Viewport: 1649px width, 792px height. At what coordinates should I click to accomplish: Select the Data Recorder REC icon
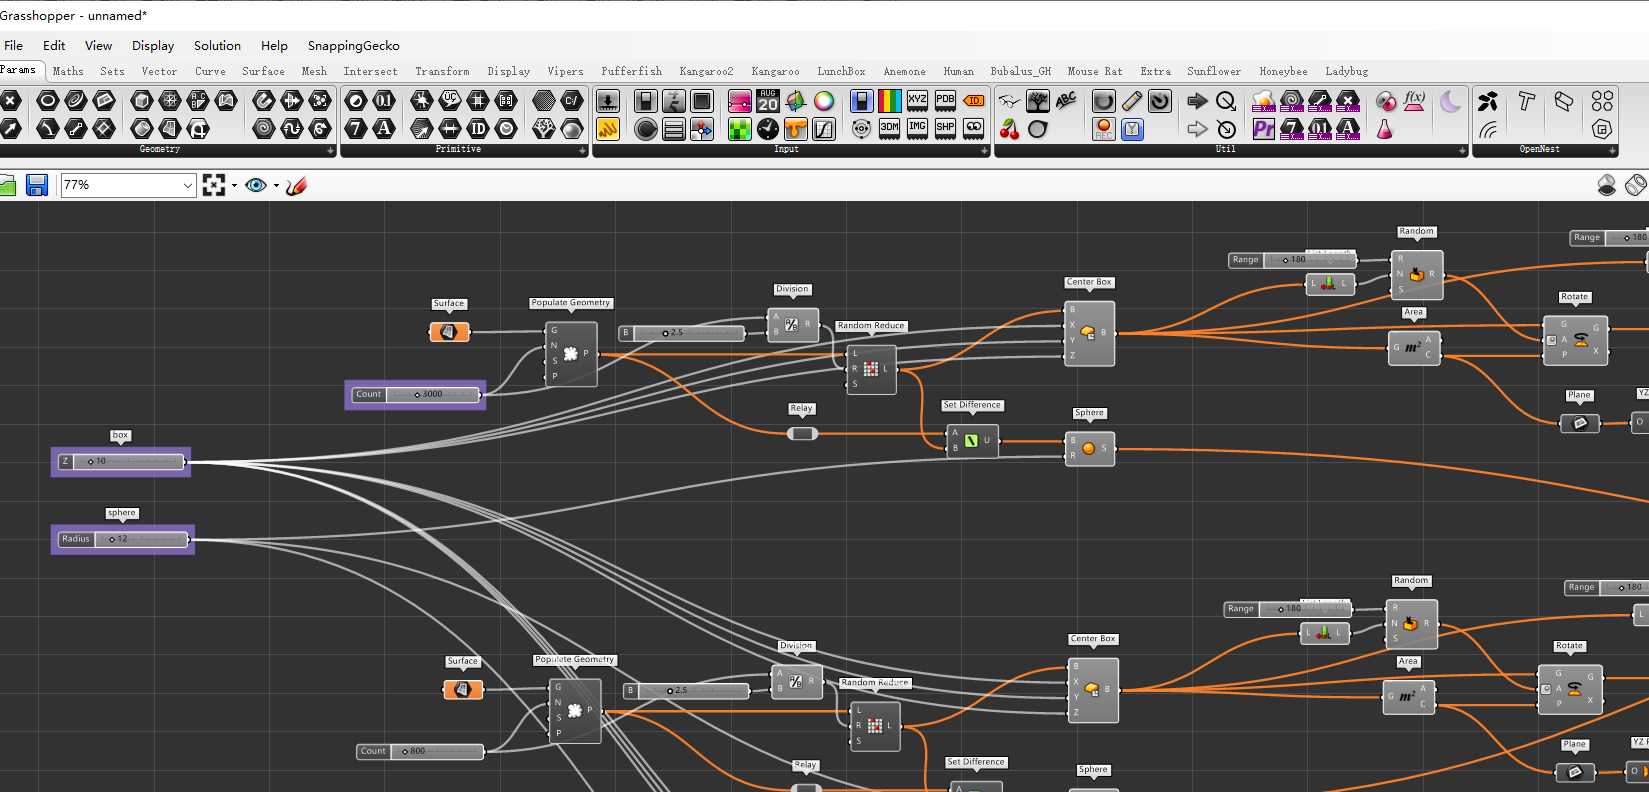click(x=1103, y=129)
